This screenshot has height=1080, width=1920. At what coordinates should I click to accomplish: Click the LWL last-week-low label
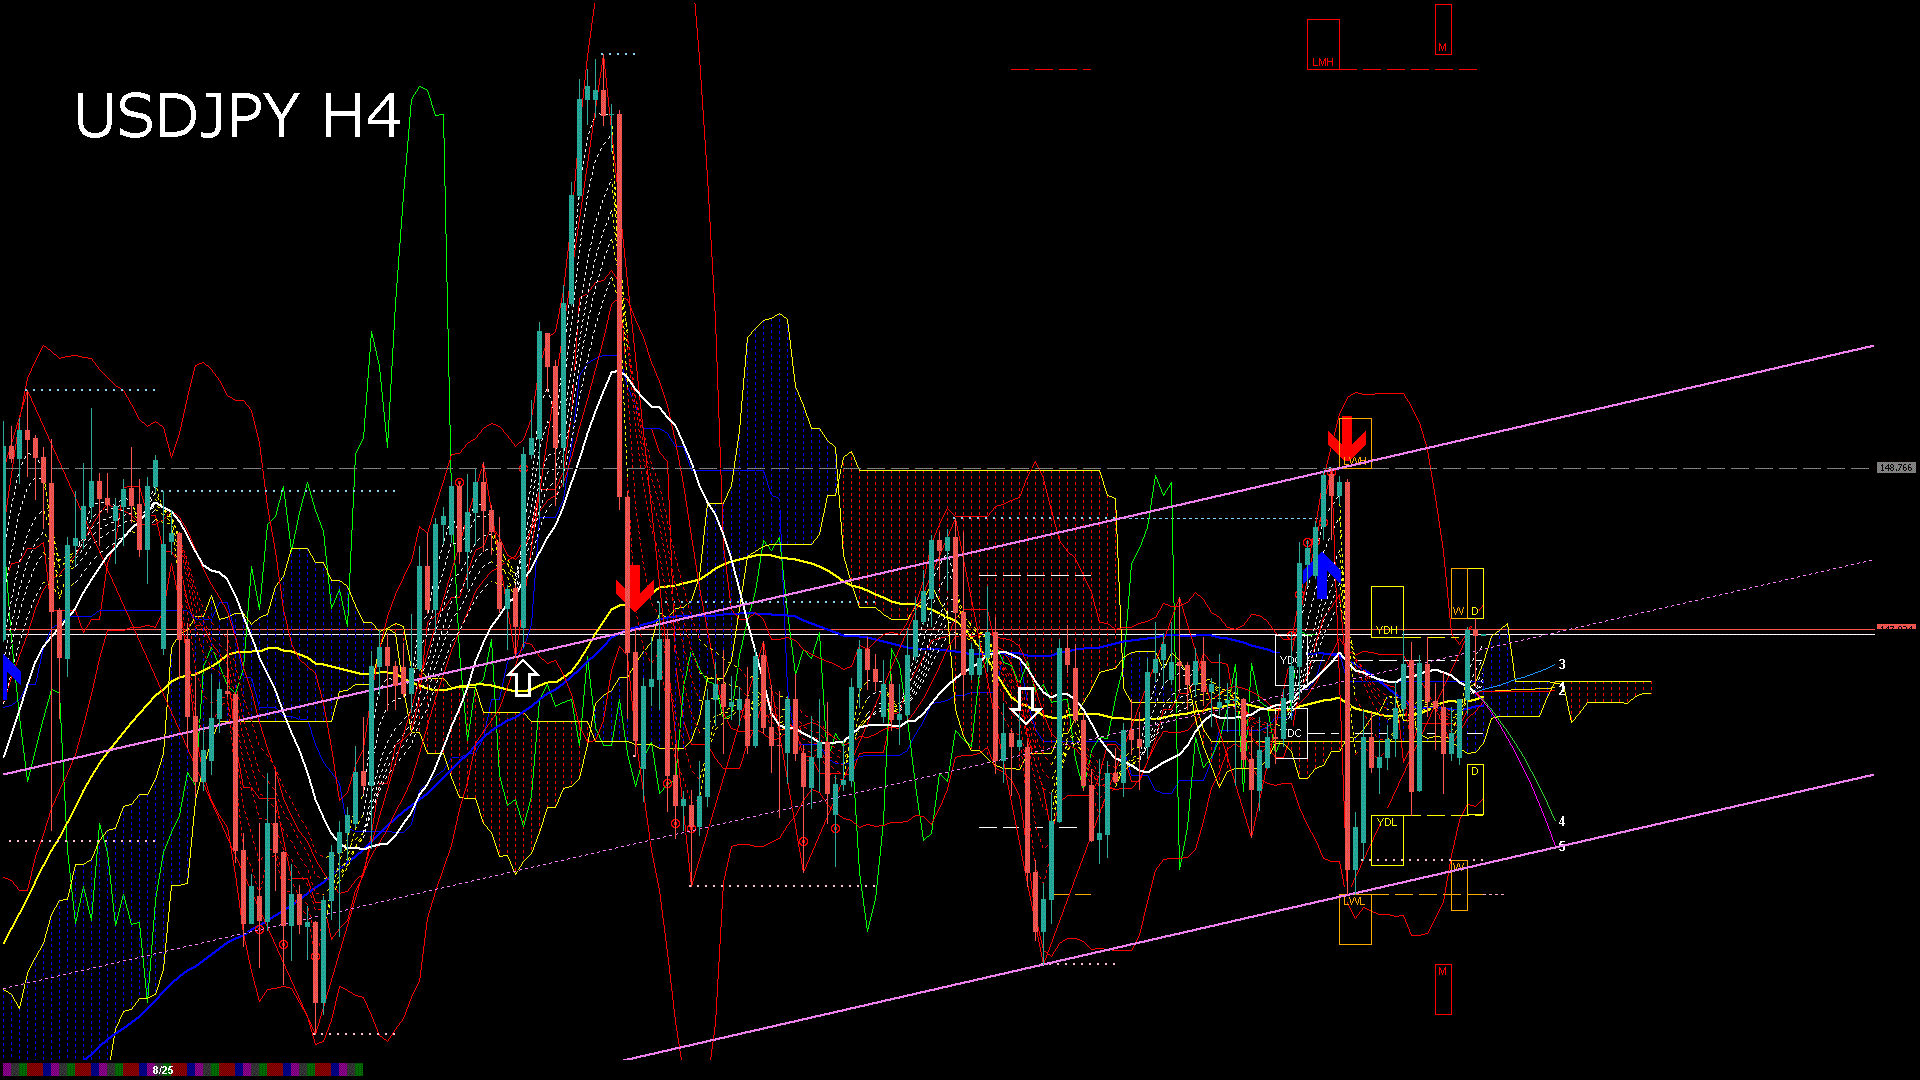click(1354, 901)
